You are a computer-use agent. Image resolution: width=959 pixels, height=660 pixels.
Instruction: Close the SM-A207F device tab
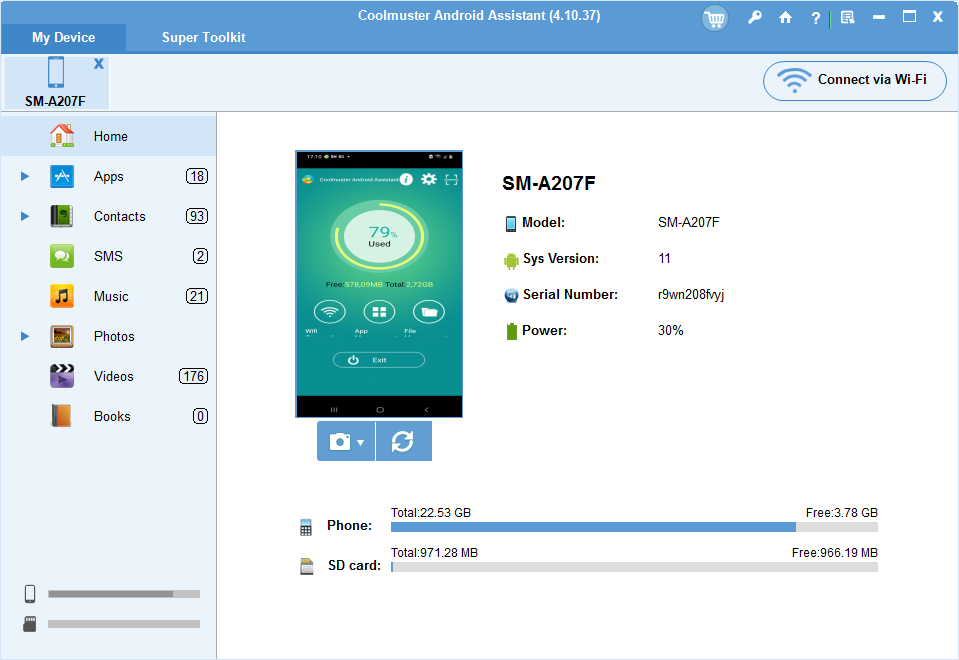(x=98, y=64)
